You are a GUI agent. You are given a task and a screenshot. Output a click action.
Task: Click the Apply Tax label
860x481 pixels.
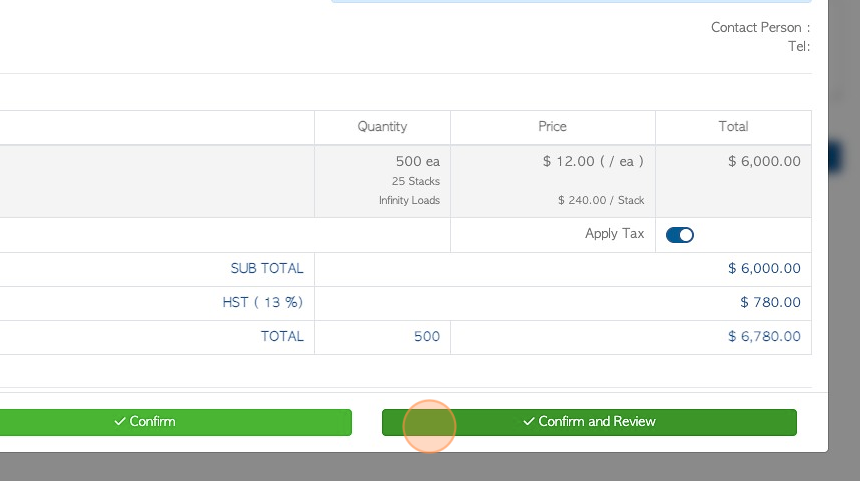pos(614,234)
